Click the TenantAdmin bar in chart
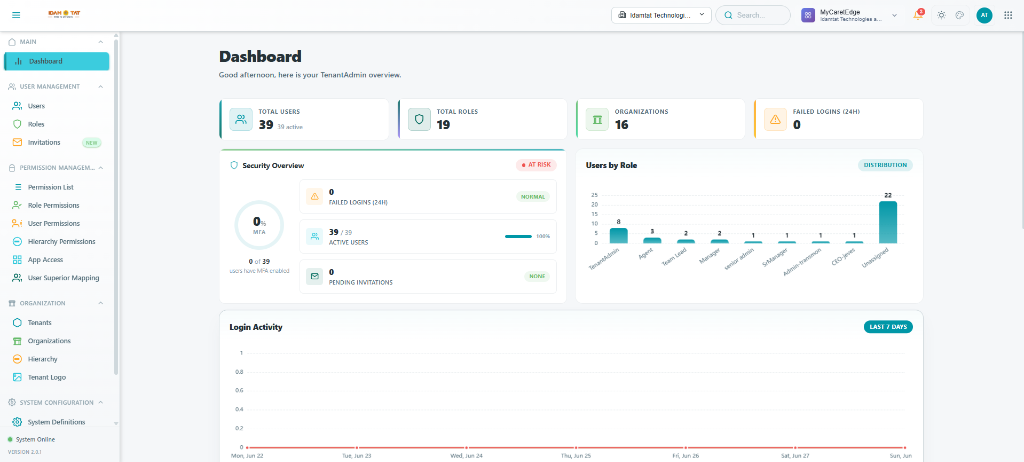Viewport: 1024px width, 462px height. click(x=618, y=235)
